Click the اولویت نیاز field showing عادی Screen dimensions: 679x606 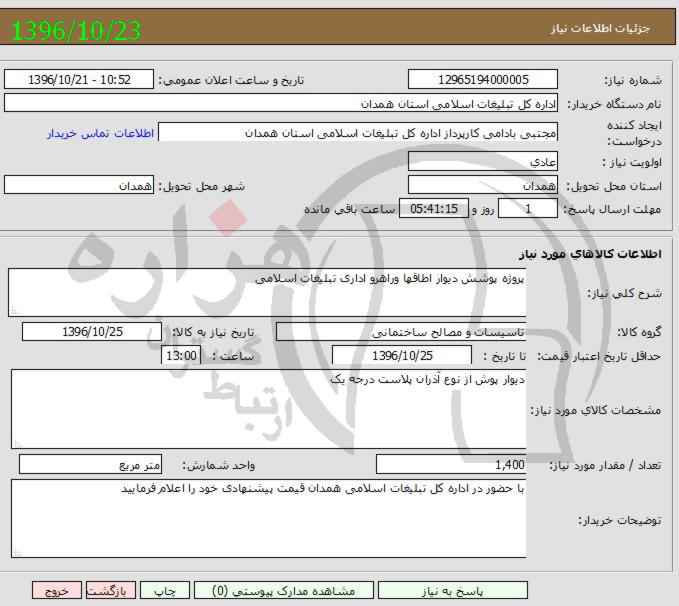point(483,162)
